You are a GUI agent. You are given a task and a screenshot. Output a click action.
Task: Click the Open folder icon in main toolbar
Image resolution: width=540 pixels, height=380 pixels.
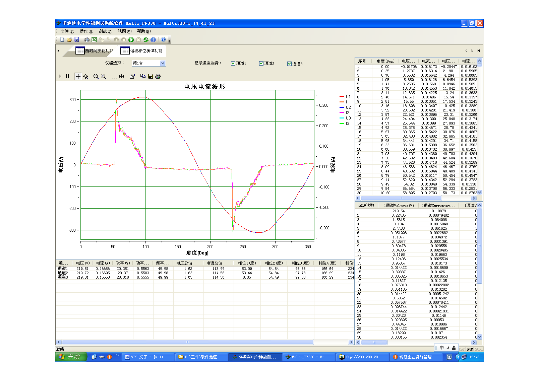pyautogui.click(x=69, y=40)
